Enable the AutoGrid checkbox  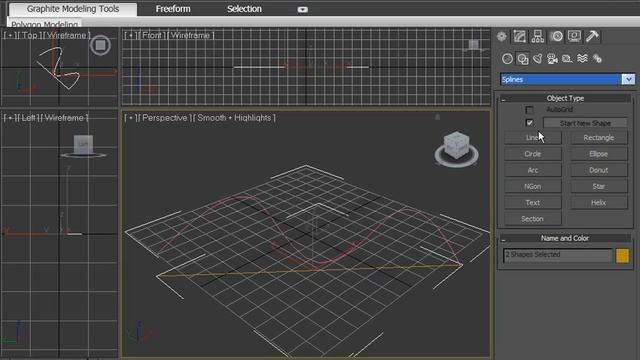(x=529, y=110)
